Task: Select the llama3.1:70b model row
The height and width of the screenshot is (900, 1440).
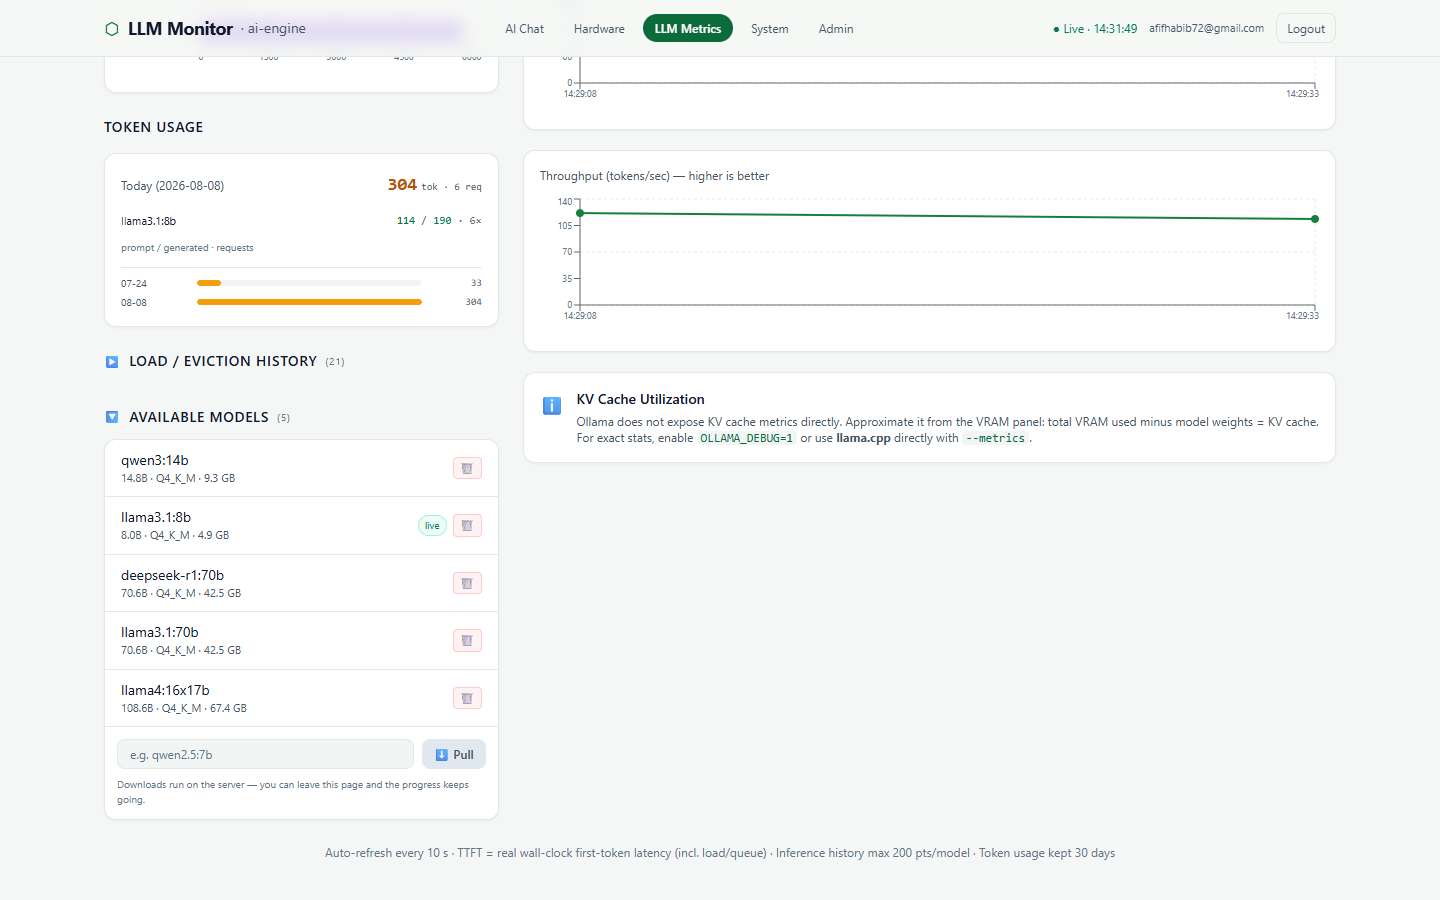Action: [301, 641]
